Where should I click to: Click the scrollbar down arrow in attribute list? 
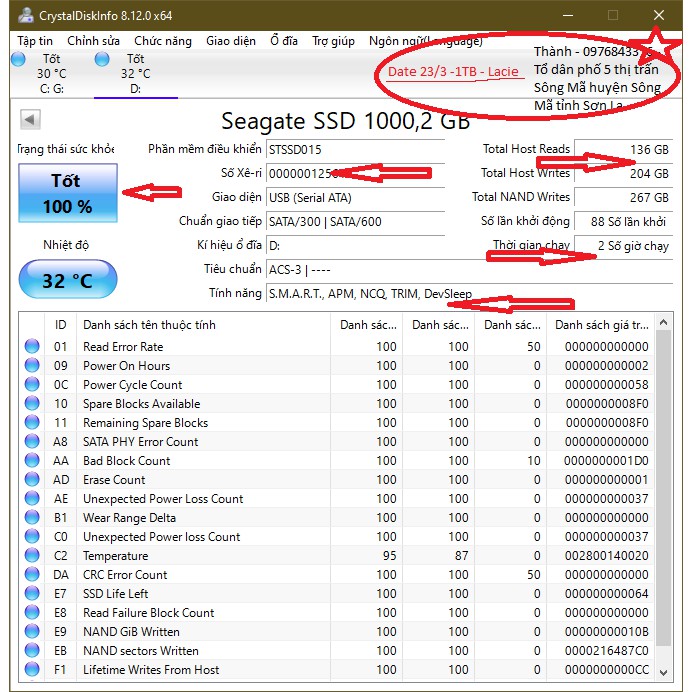pyautogui.click(x=663, y=672)
